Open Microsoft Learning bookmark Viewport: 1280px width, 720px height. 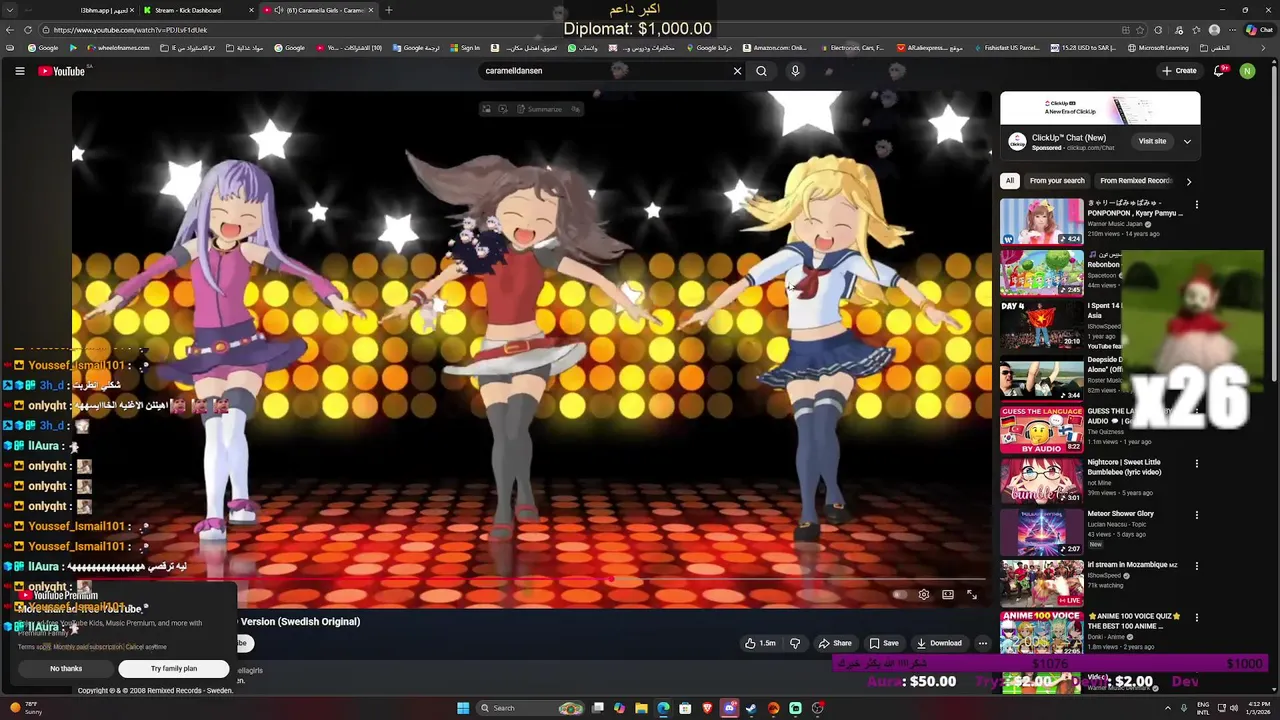pyautogui.click(x=1158, y=48)
